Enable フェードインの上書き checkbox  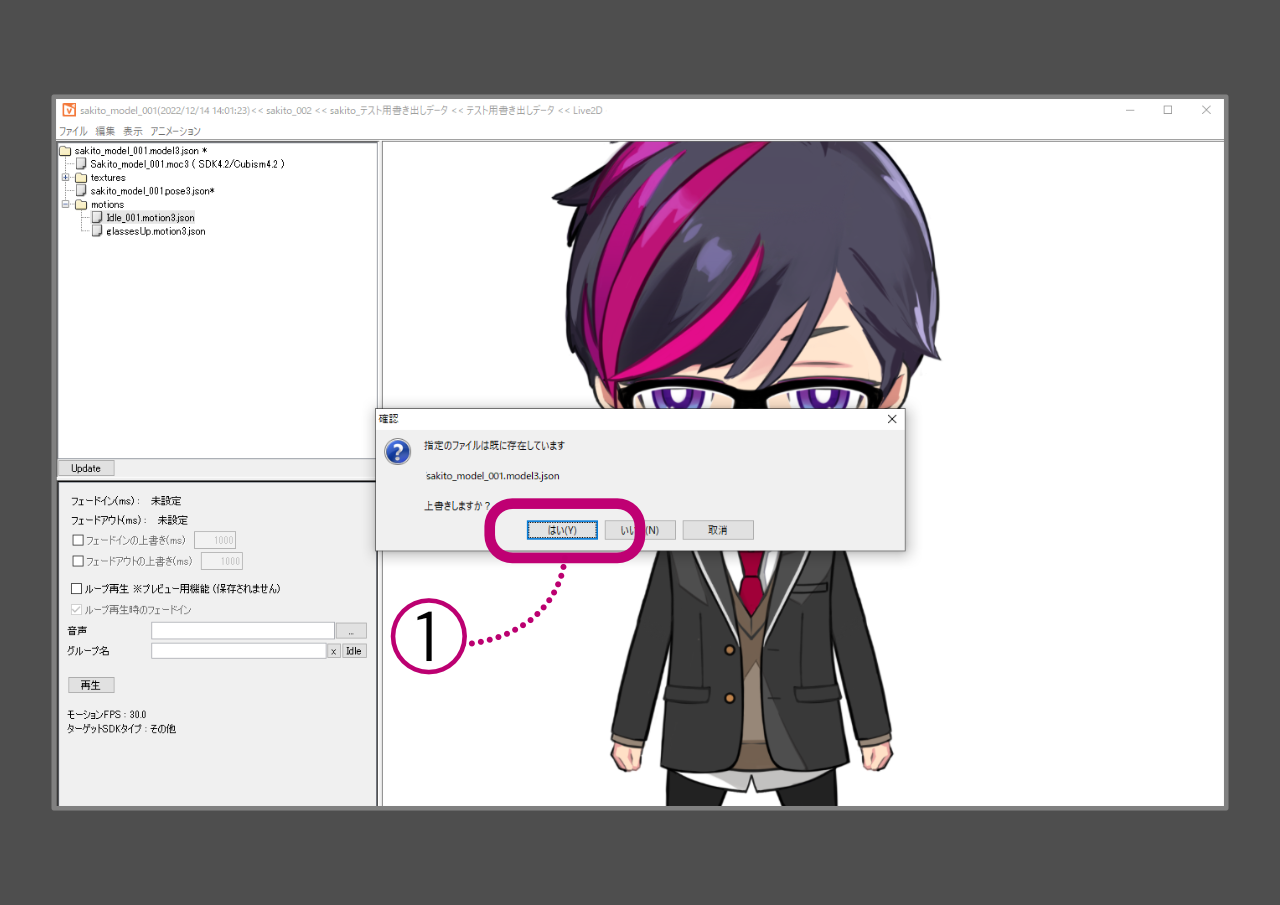78,540
